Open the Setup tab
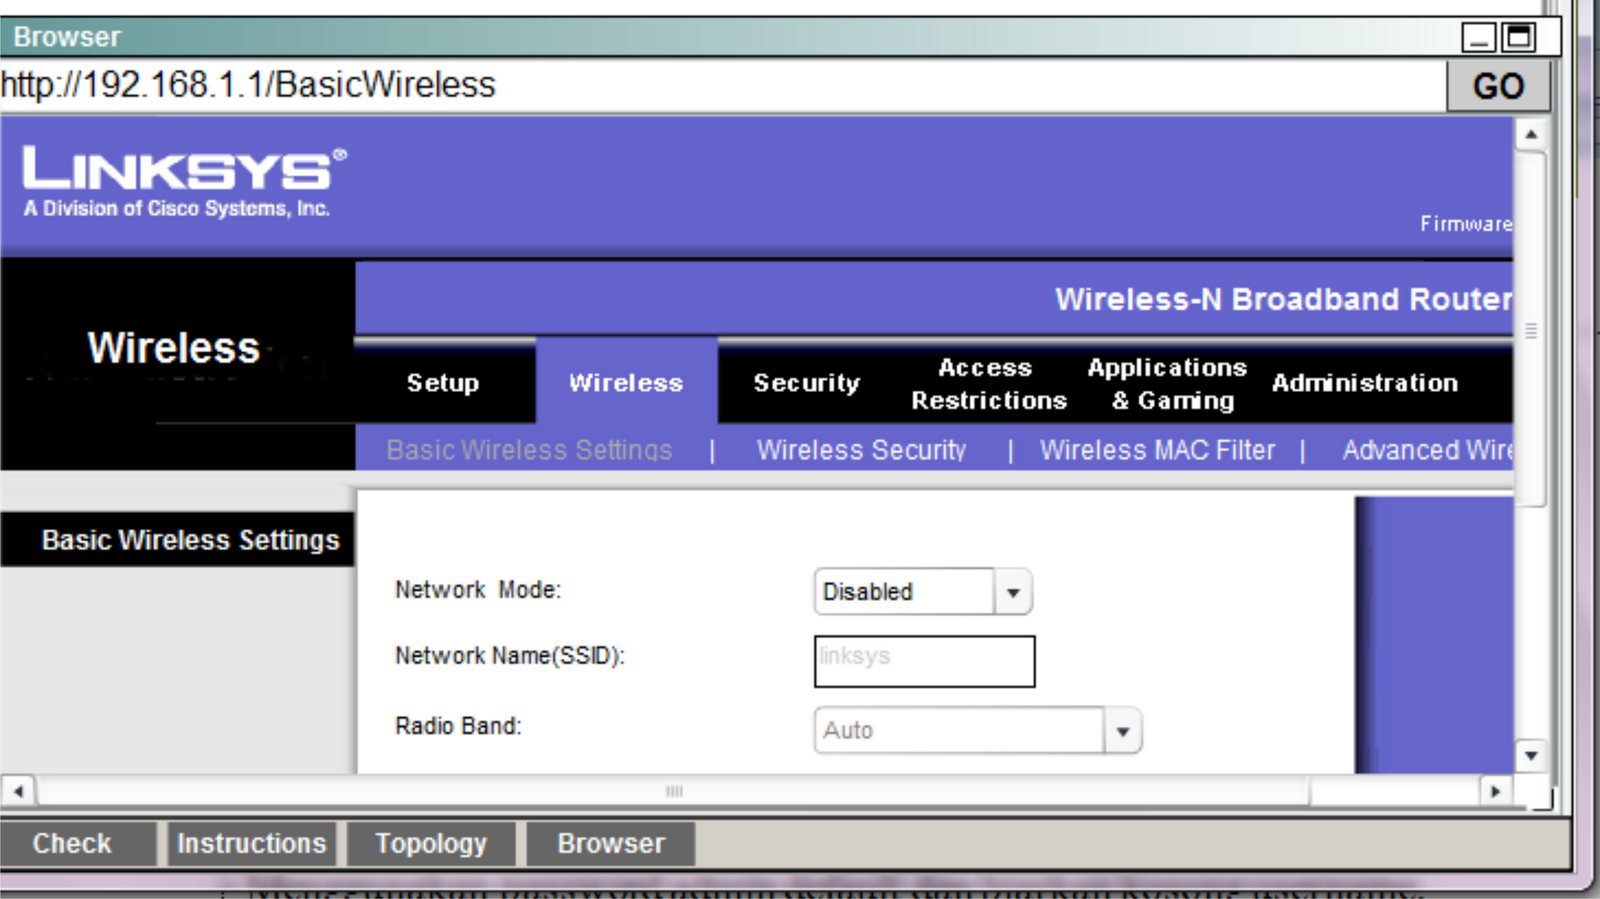 (443, 383)
